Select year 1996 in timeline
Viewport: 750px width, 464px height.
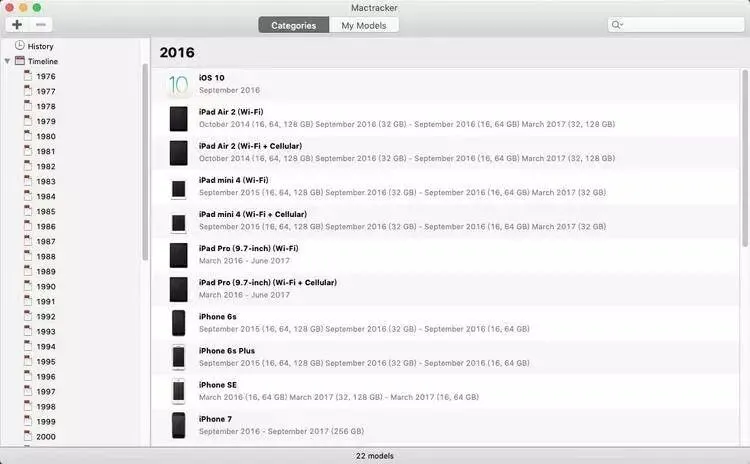click(x=46, y=377)
